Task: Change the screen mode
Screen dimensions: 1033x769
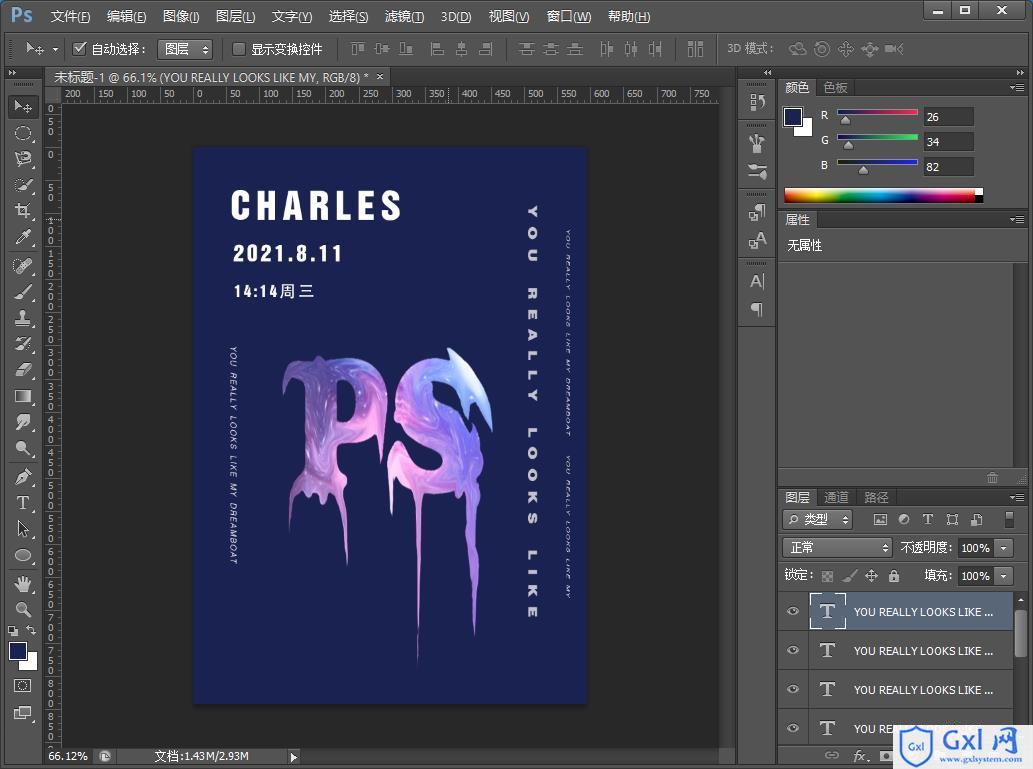Action: (x=22, y=713)
